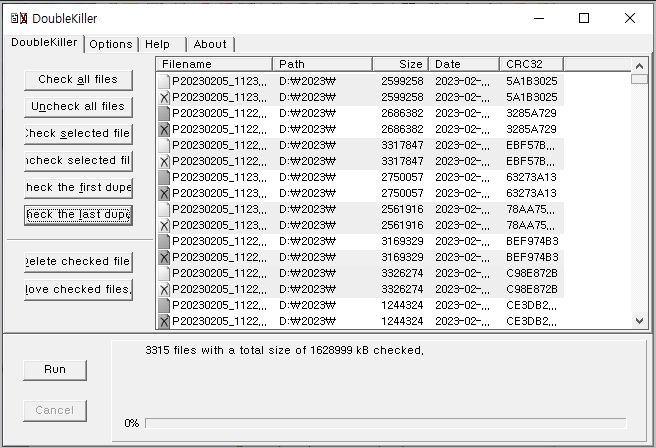
Task: Select size 2750057 in the unchecked row
Action: tap(402, 177)
